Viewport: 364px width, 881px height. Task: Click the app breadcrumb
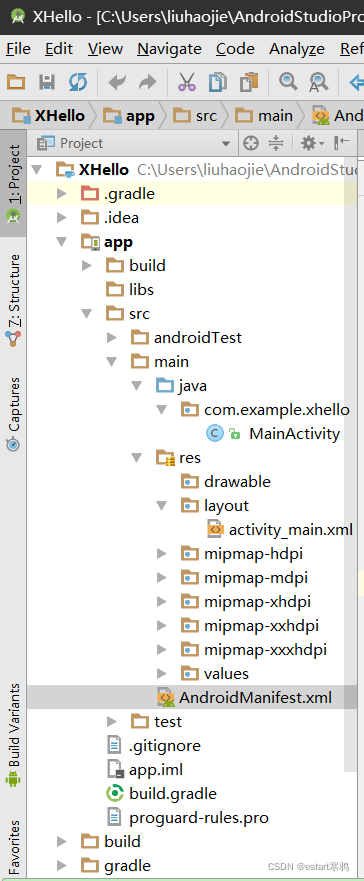click(x=129, y=116)
